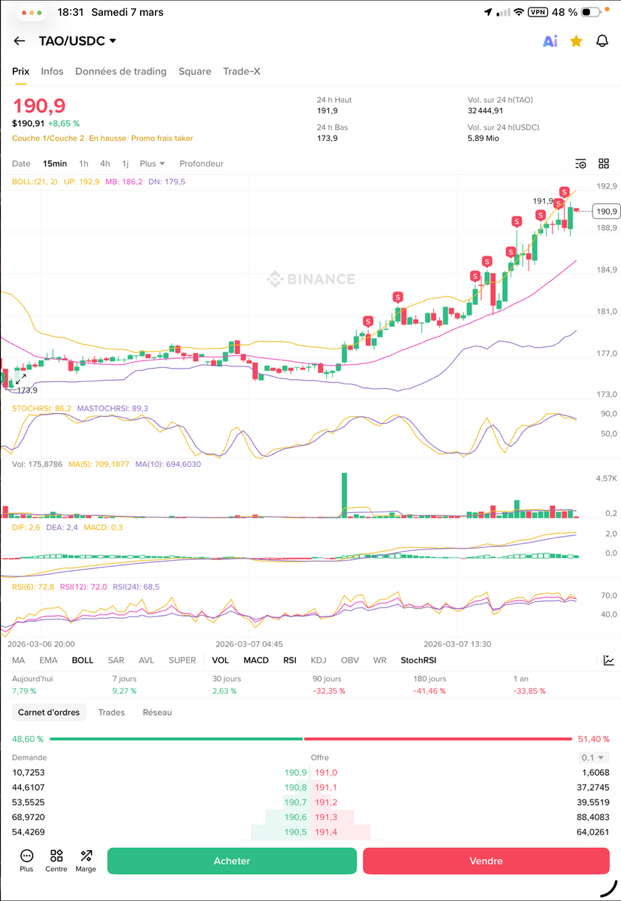Open Données de trading tab
621x901 pixels.
pos(121,71)
